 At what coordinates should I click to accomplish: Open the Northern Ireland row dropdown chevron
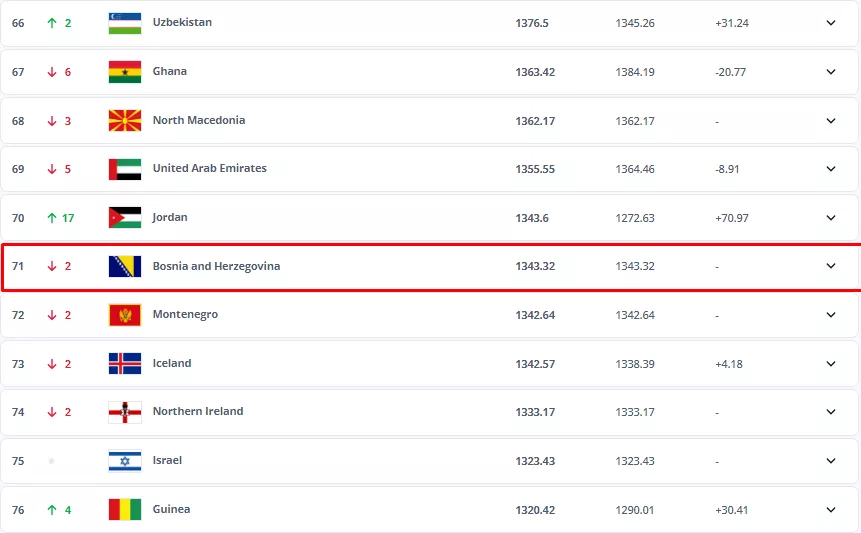tap(830, 412)
